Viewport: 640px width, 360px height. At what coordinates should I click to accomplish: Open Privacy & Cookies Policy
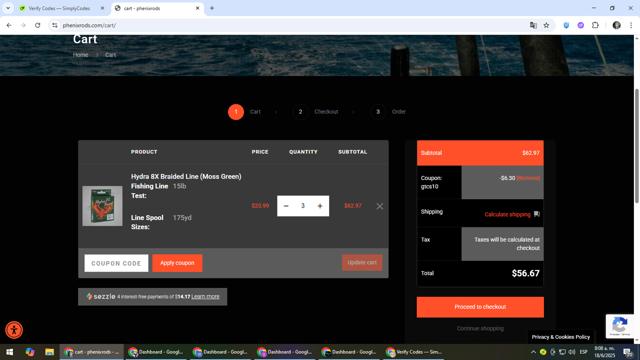point(560,337)
